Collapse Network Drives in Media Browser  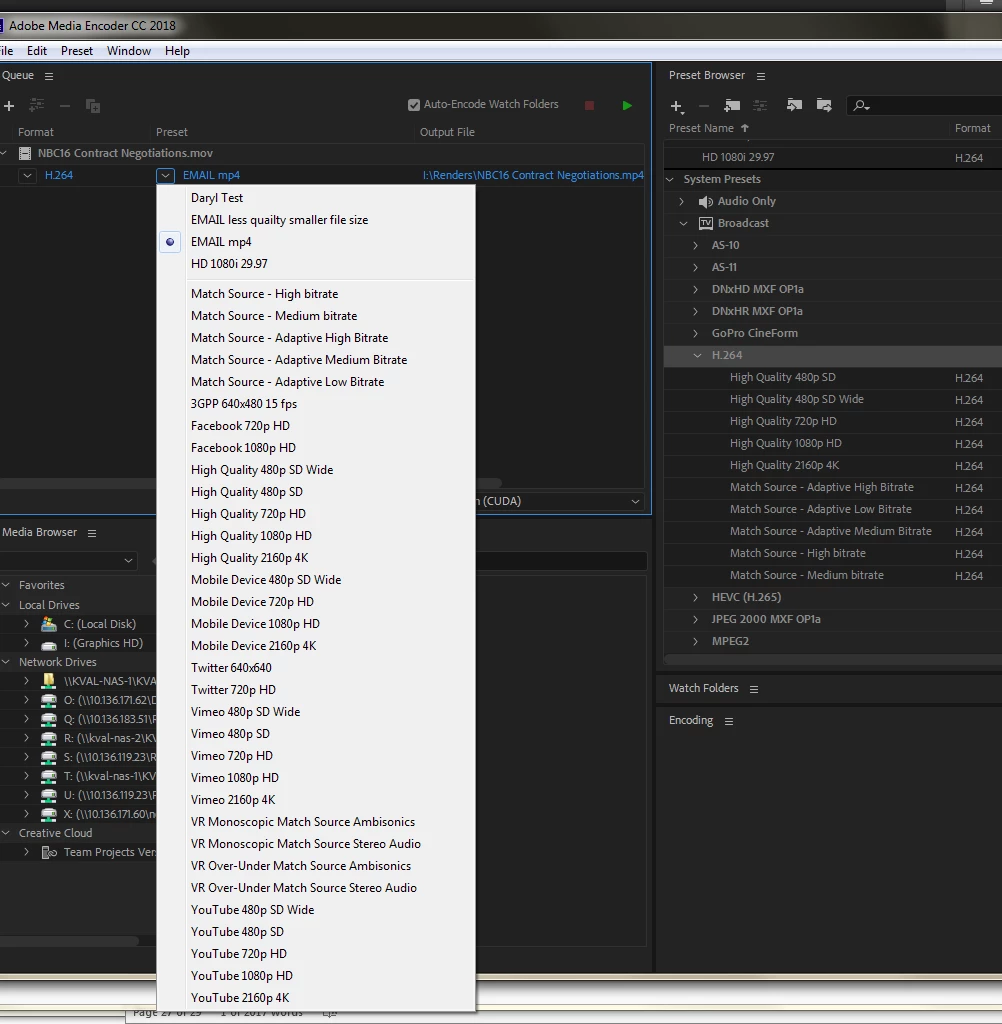pos(6,662)
